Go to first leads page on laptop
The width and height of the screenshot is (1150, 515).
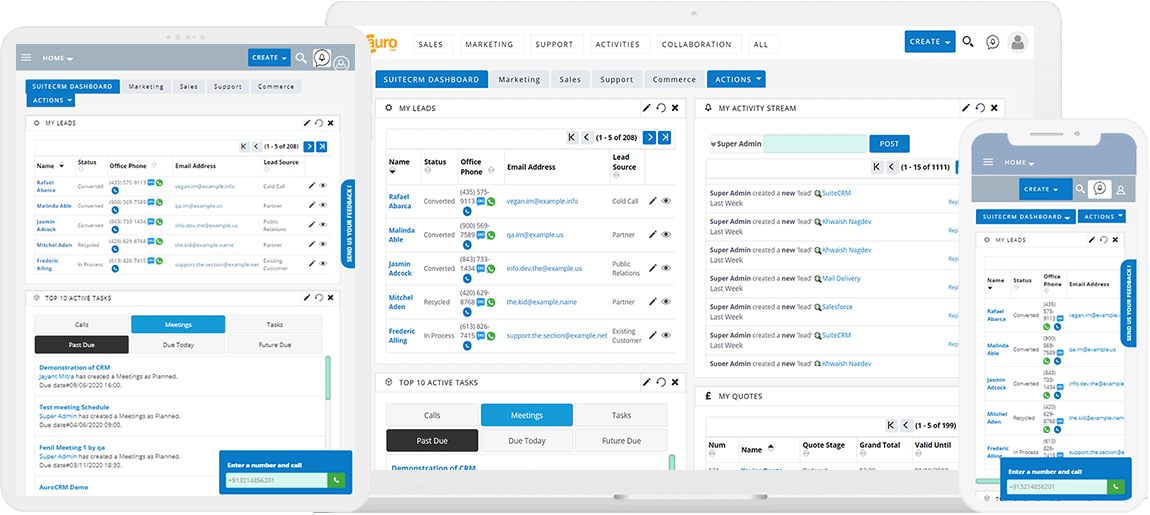point(572,137)
